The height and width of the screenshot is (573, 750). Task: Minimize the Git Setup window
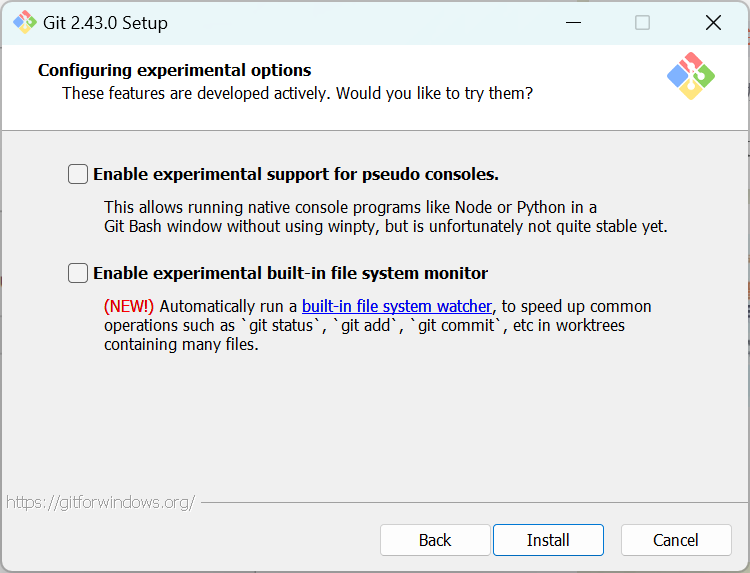pyautogui.click(x=573, y=22)
